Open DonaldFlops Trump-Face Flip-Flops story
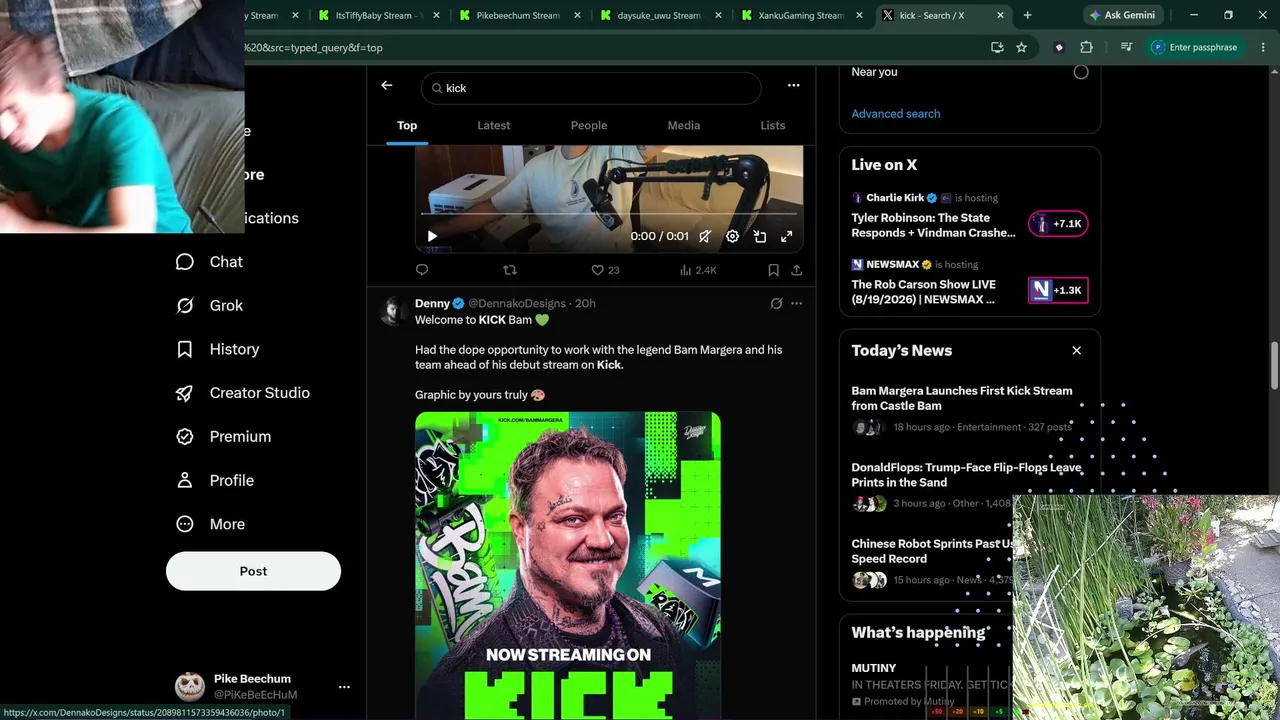The height and width of the screenshot is (720, 1280). (x=966, y=475)
